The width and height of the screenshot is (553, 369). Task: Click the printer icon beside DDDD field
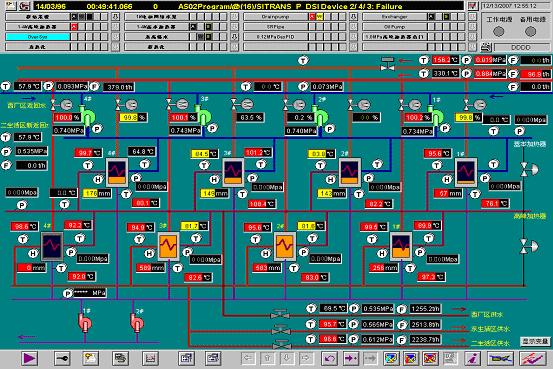point(487,47)
